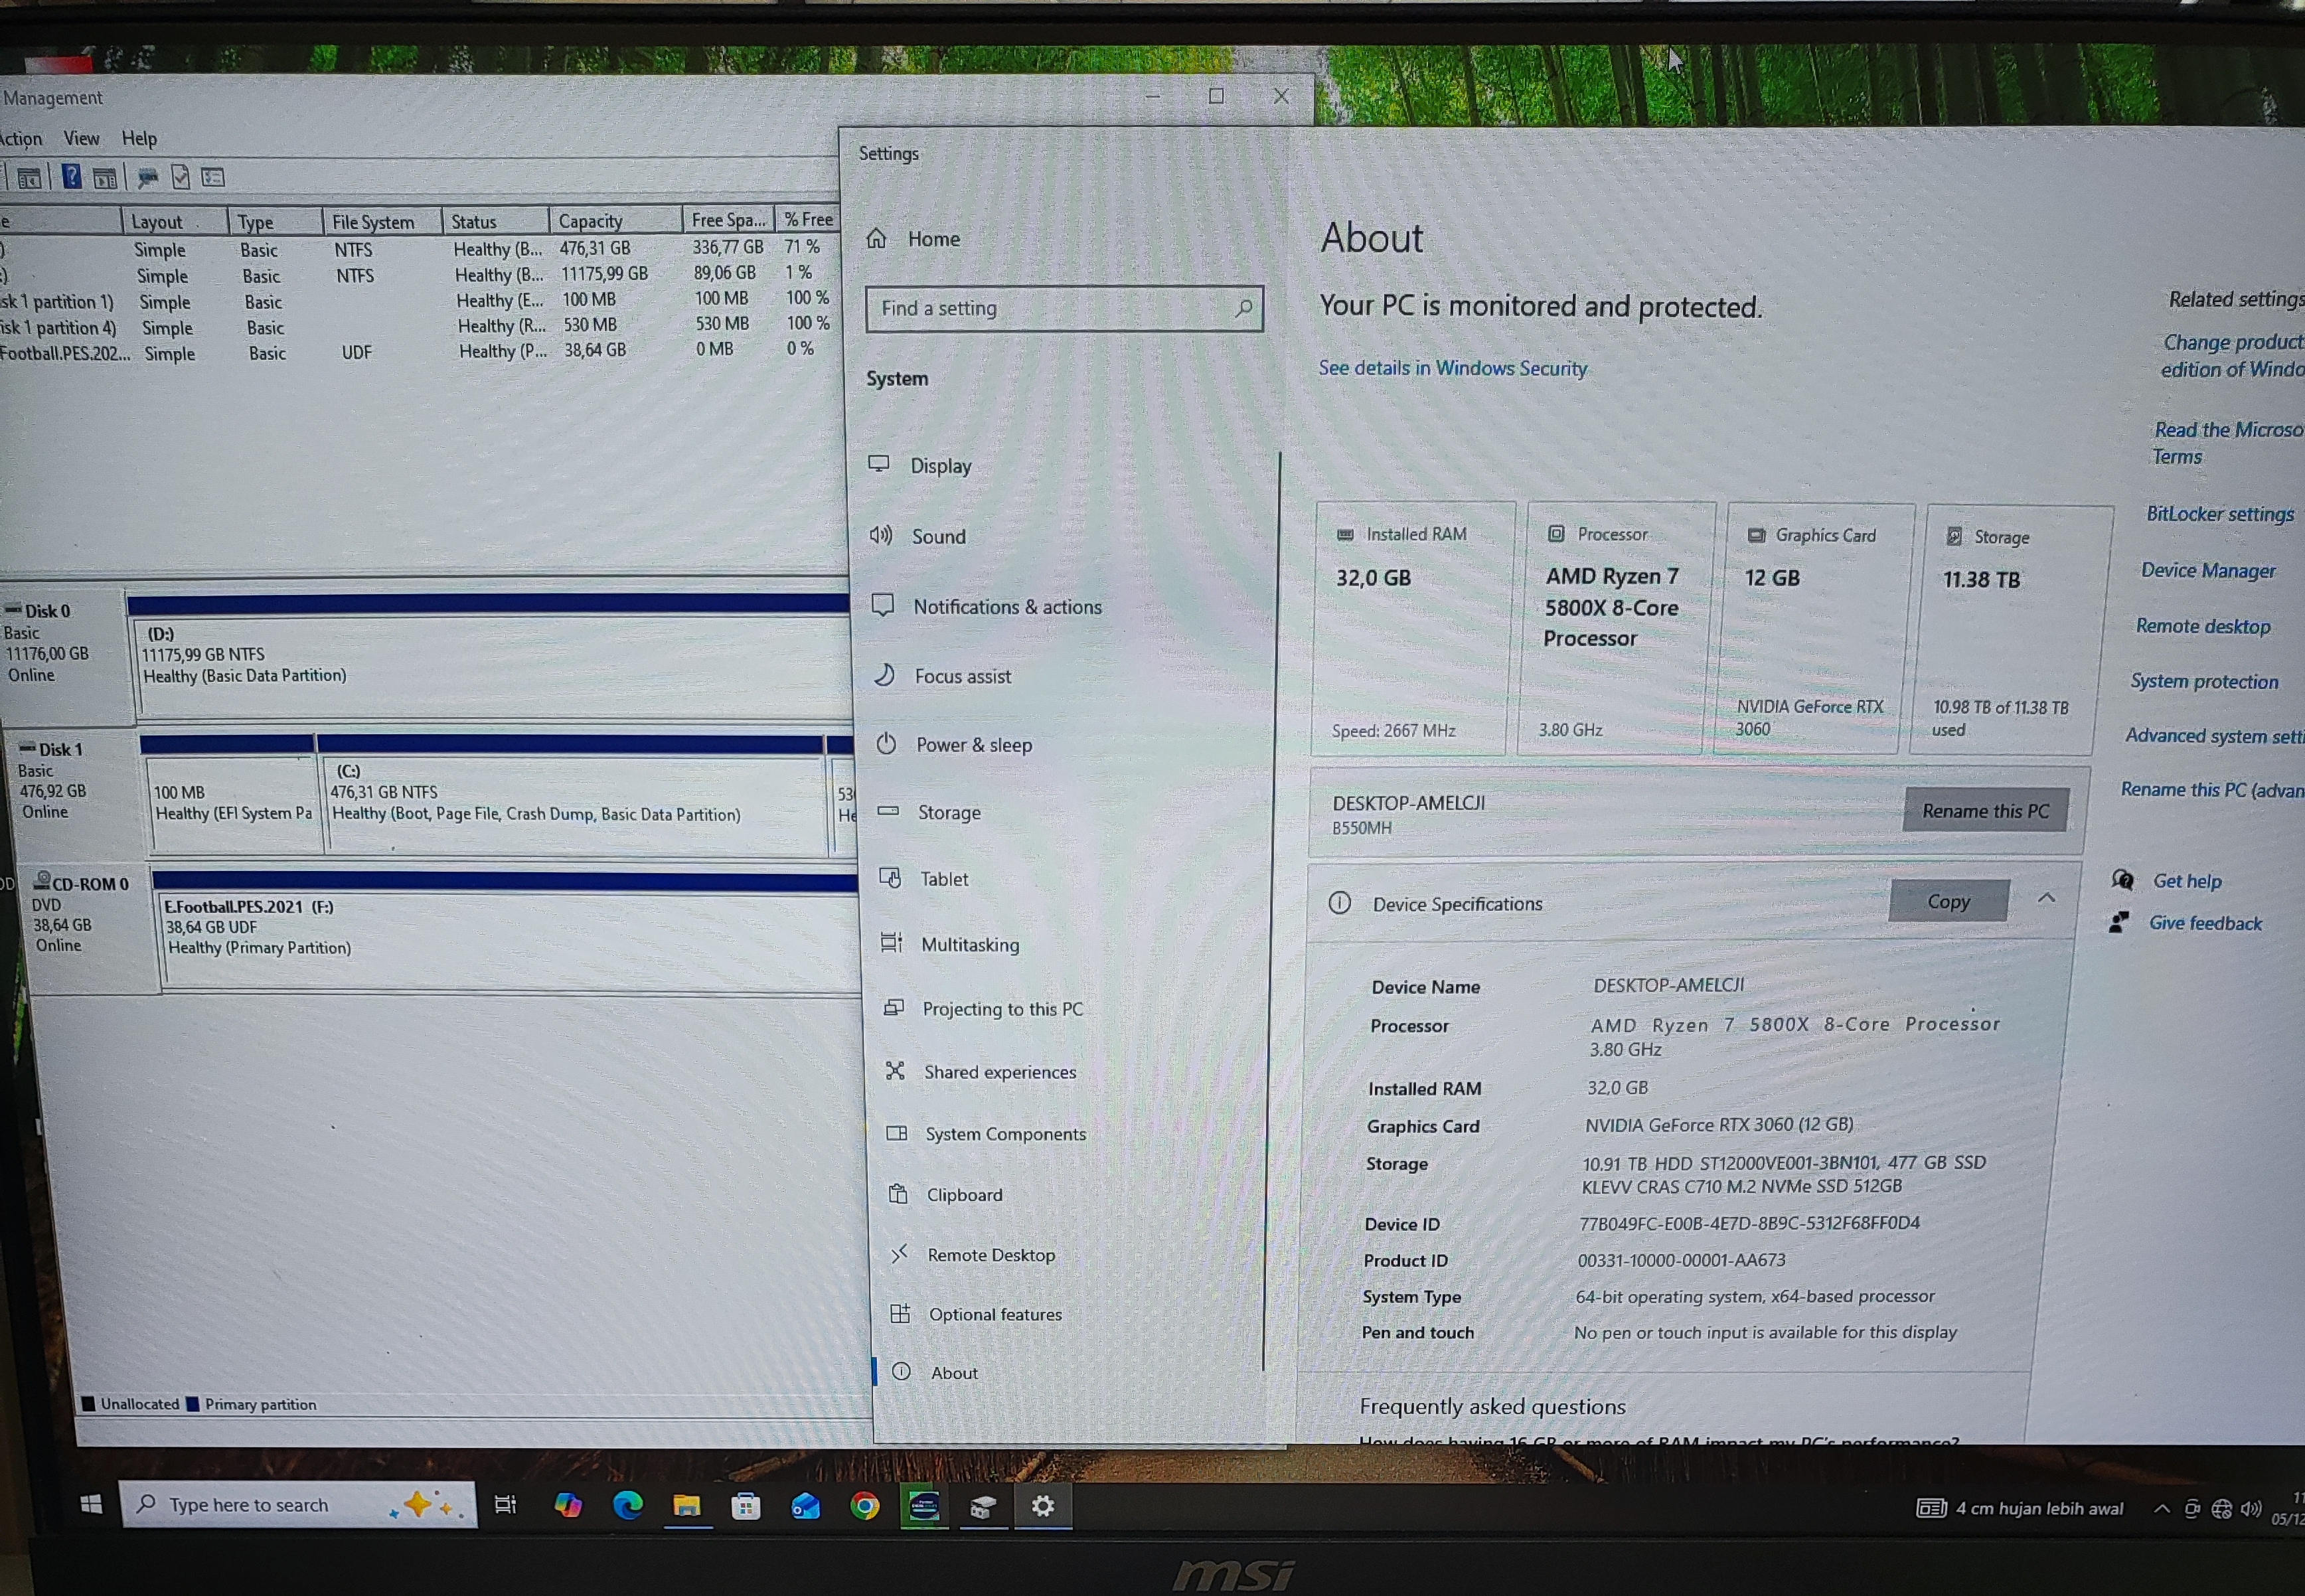Image resolution: width=2305 pixels, height=1596 pixels.
Task: Show hidden system tray icons chevron
Action: click(2162, 1509)
